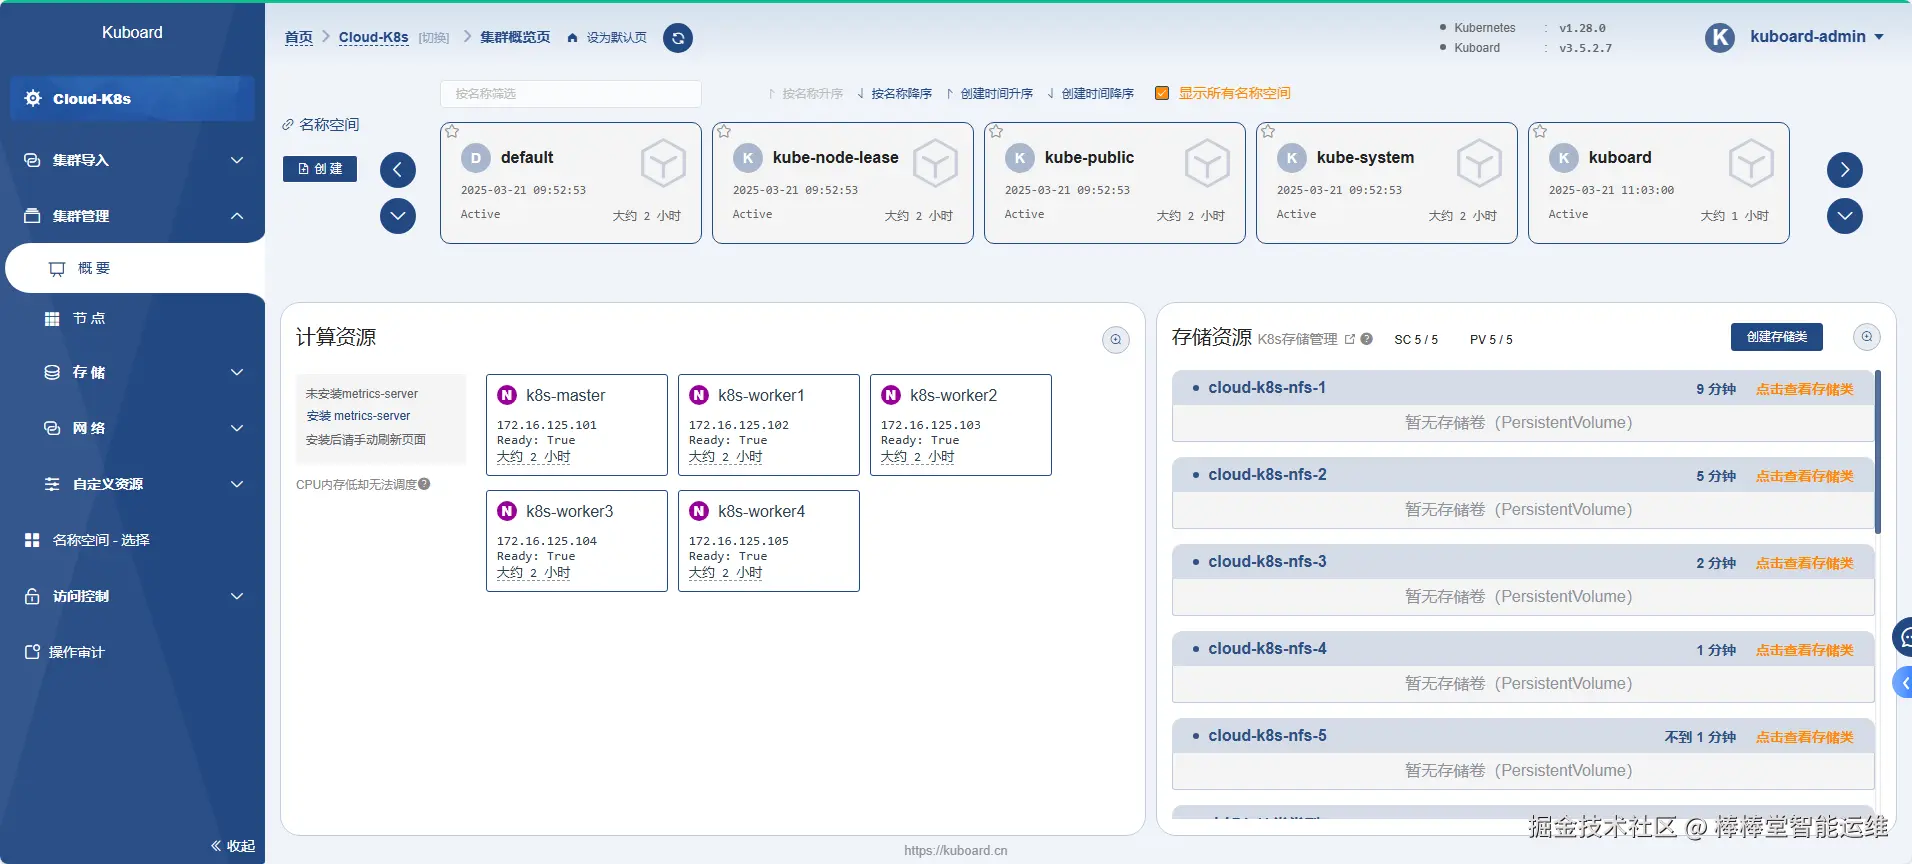Click the cube icon on kuboard card
Viewport: 1912px width, 864px height.
pos(1751,163)
